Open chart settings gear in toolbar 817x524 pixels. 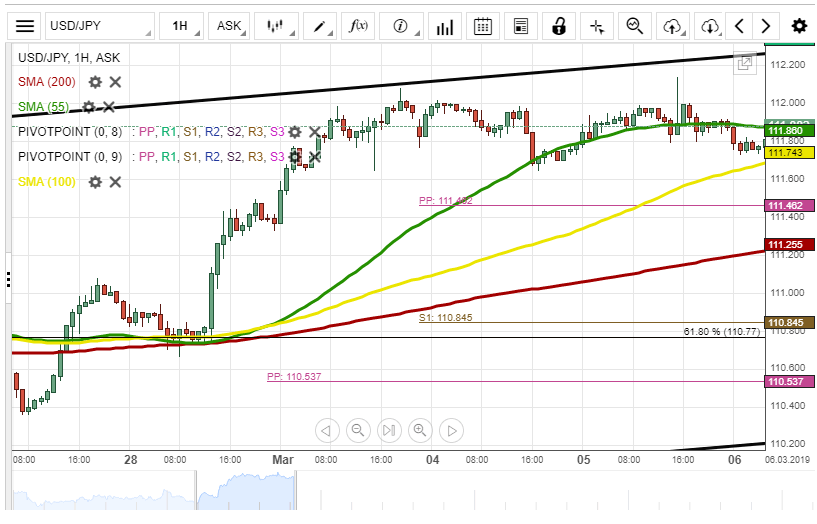(x=799, y=26)
